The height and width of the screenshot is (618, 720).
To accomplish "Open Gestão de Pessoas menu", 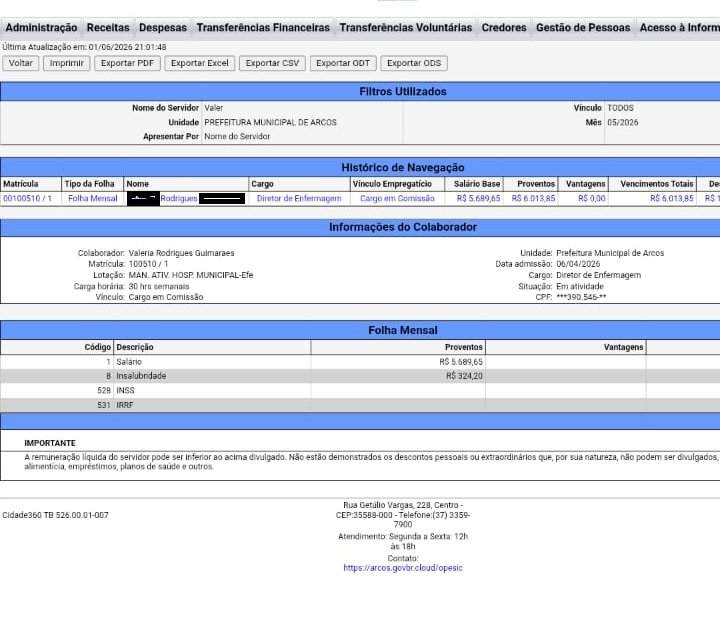I will tap(583, 28).
